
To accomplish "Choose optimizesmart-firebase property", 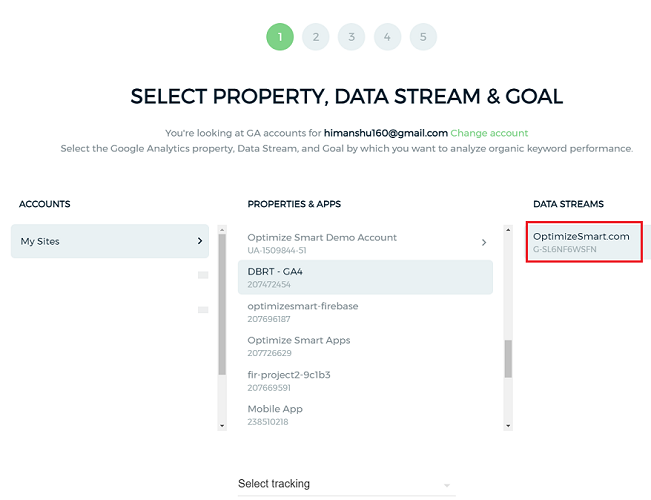I will (x=365, y=312).
